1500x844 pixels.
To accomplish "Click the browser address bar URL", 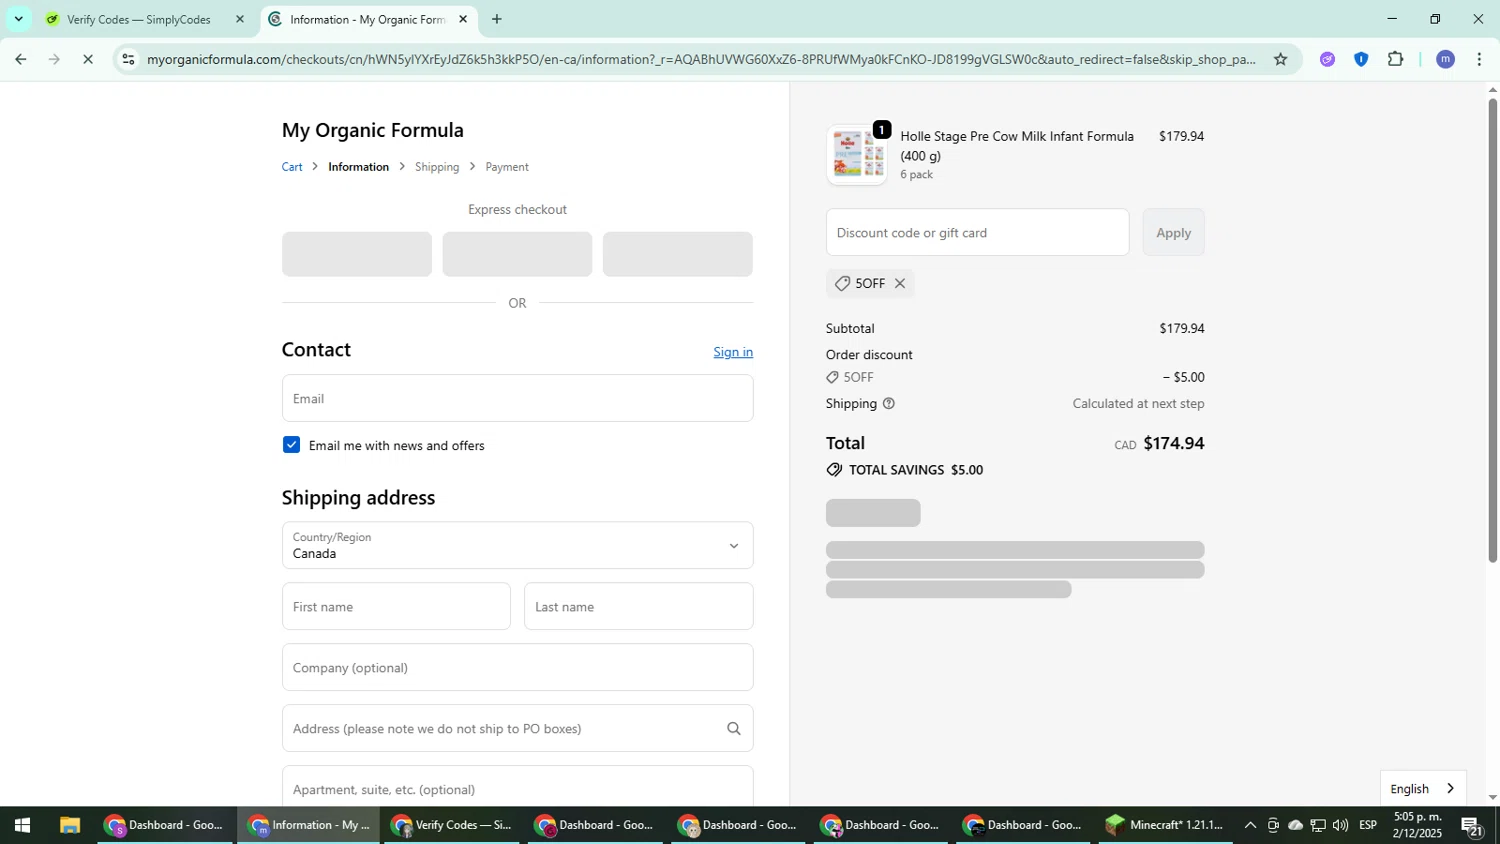I will click(x=700, y=59).
